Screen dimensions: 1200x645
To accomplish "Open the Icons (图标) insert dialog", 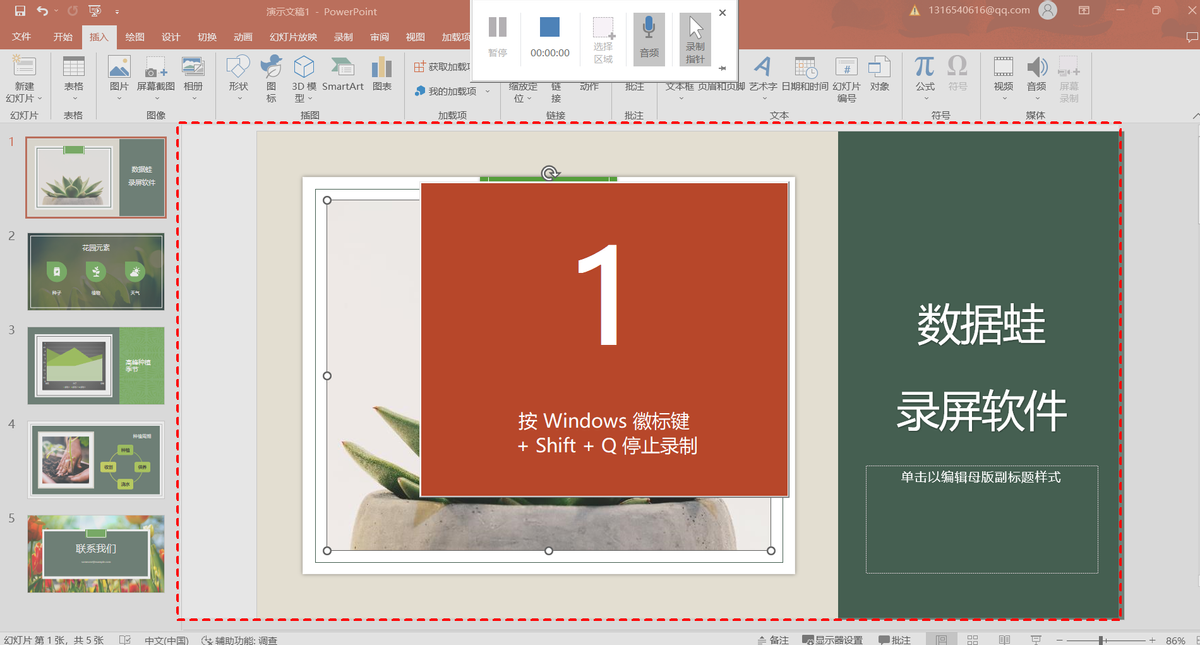I will coord(271,79).
